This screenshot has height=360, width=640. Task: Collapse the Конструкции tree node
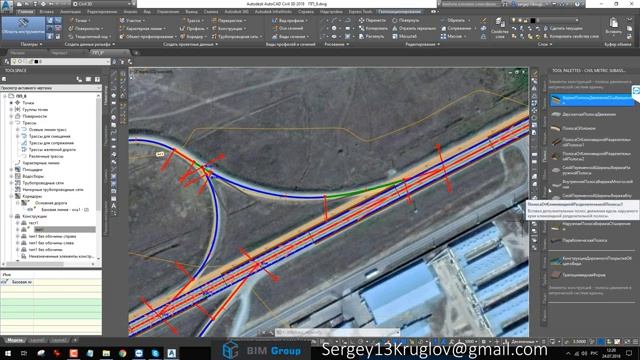click(x=11, y=216)
